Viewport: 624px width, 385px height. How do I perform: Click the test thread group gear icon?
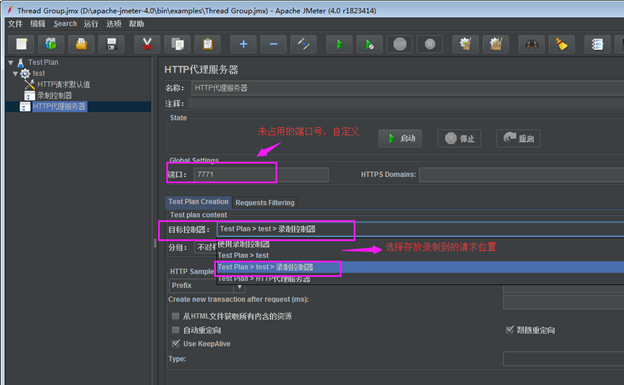click(x=25, y=73)
